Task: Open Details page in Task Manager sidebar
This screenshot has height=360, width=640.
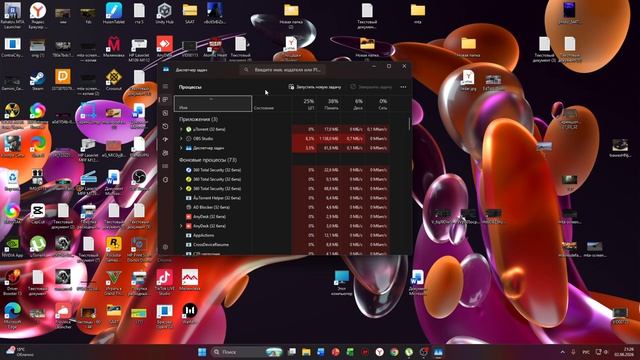Action: [165, 166]
